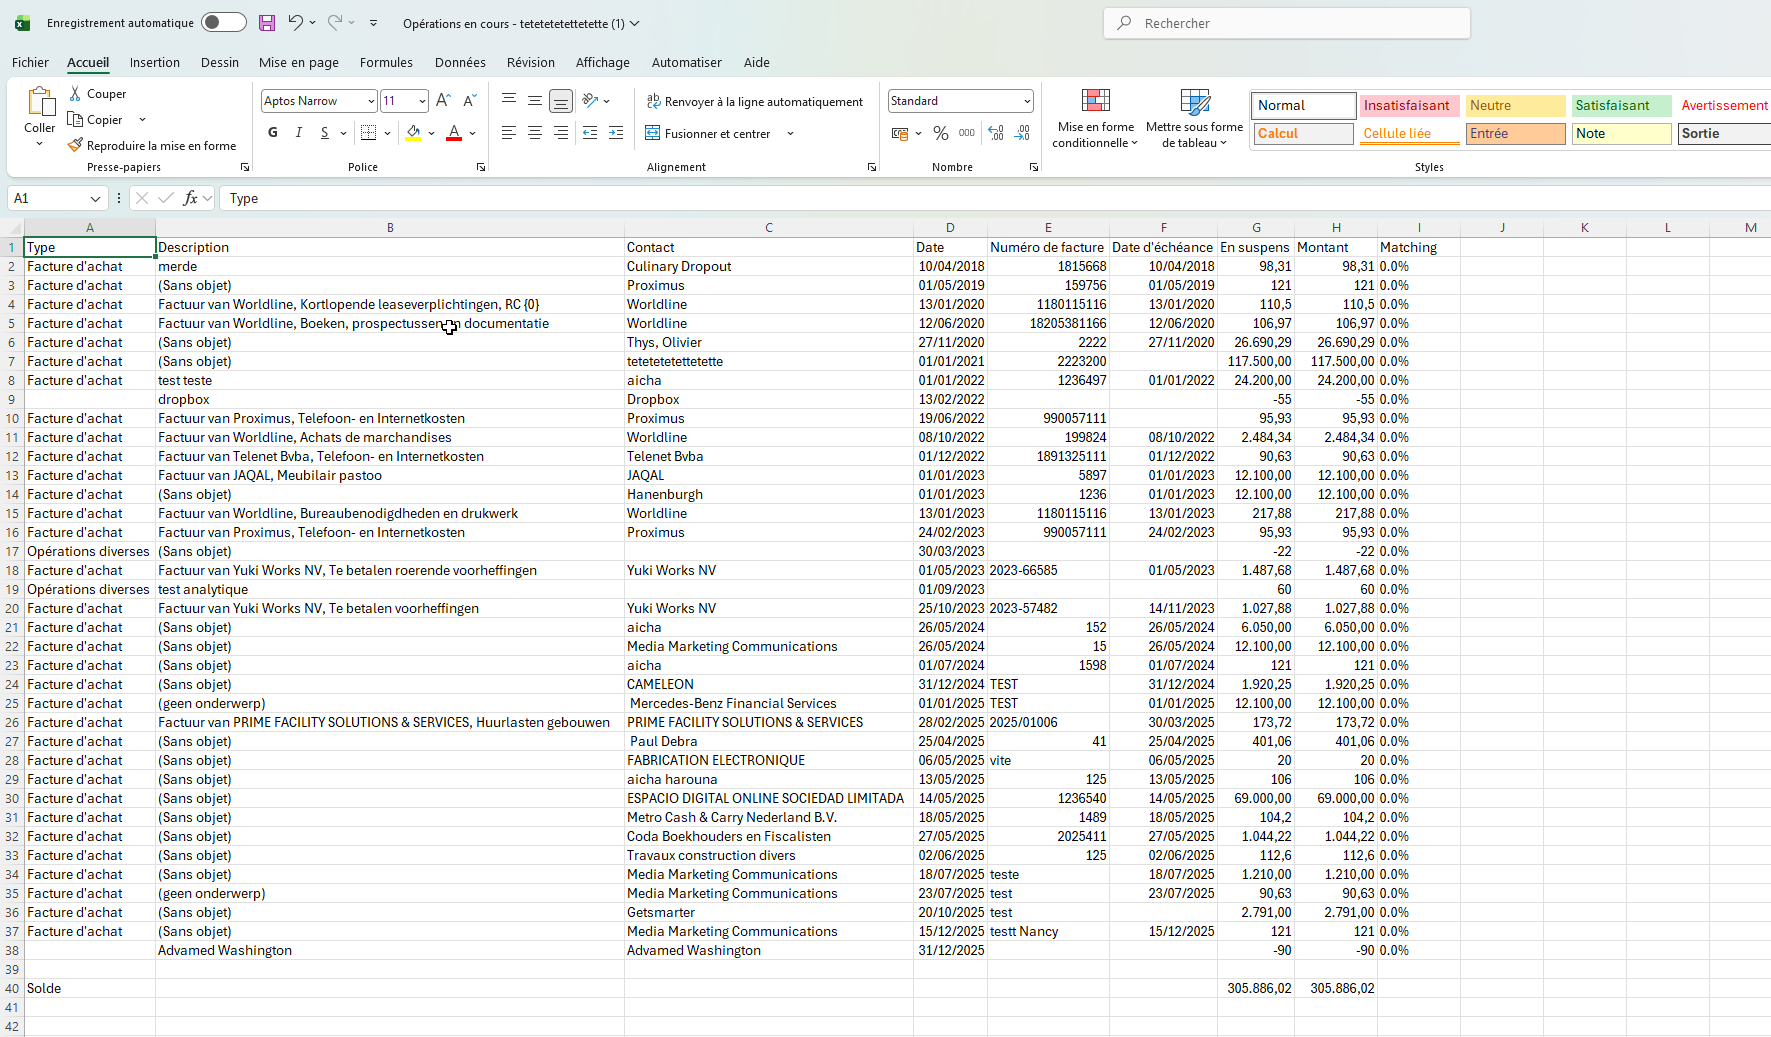The height and width of the screenshot is (1037, 1771).
Task: Click Insert function fx icon
Action: click(x=190, y=198)
